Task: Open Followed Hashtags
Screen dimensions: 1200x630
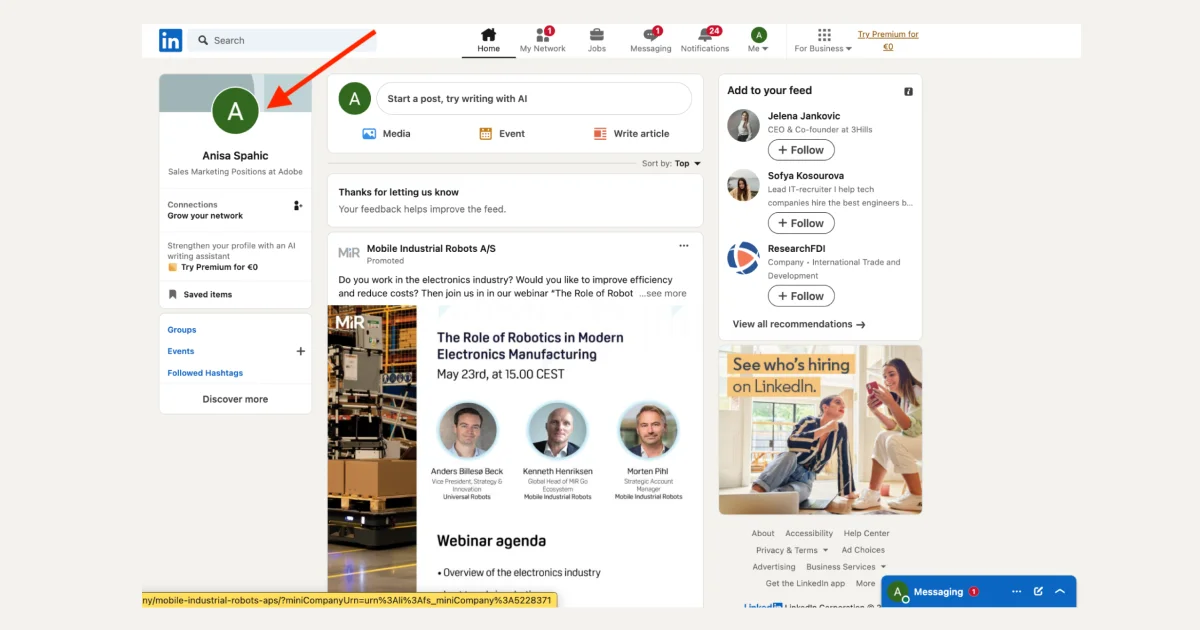Action: click(205, 373)
